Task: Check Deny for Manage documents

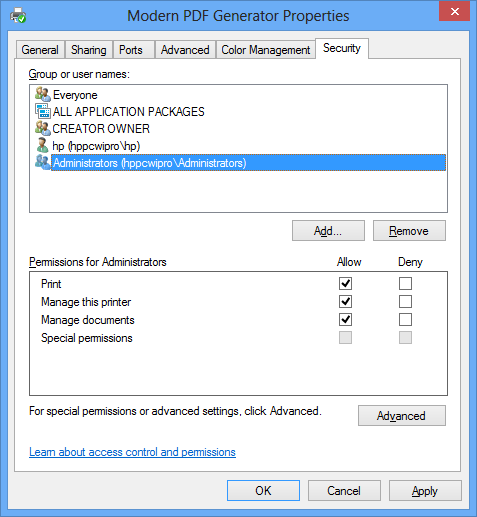Action: click(405, 319)
